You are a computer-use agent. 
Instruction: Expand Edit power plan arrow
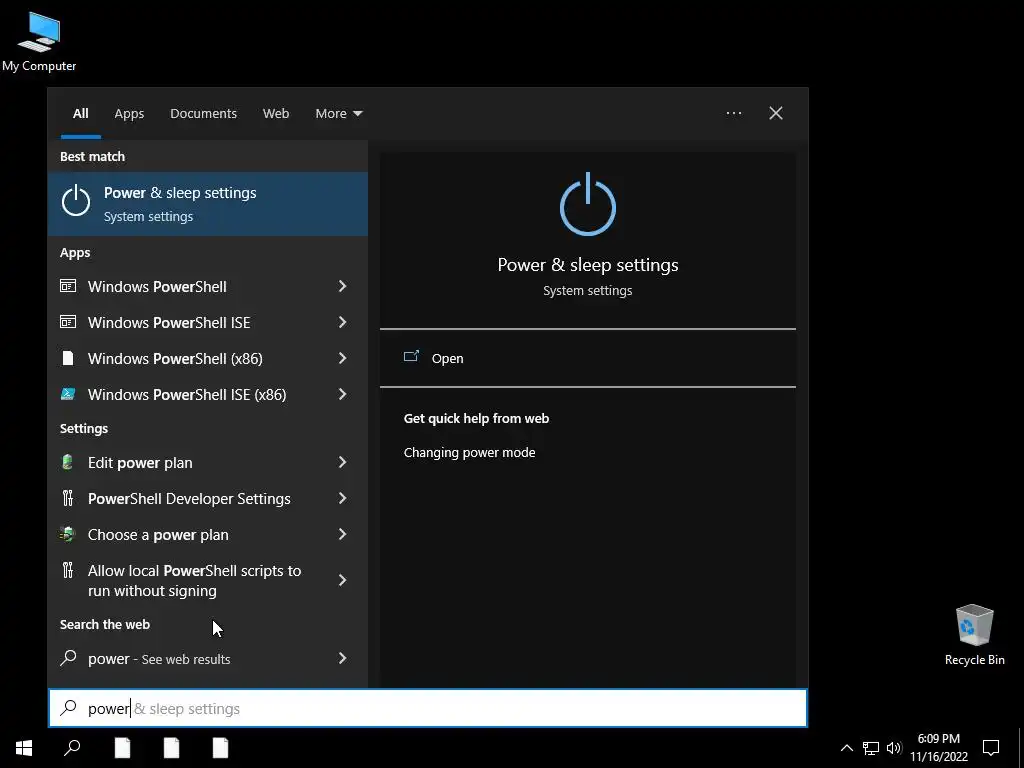[342, 462]
